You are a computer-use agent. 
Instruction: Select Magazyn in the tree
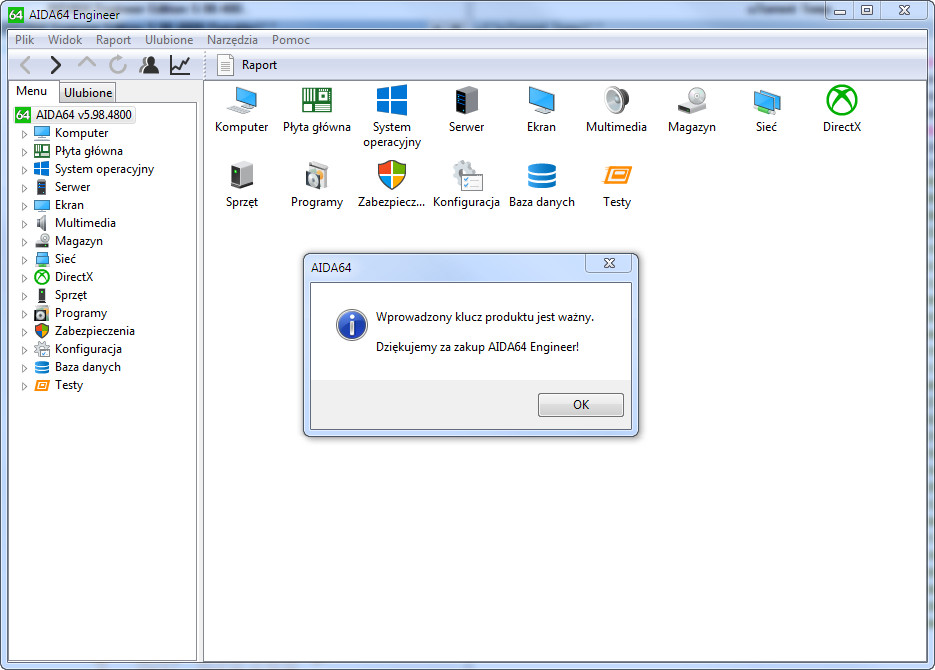click(79, 241)
